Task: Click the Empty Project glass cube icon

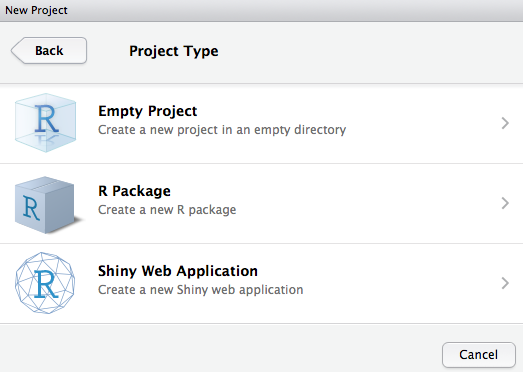Action: pyautogui.click(x=46, y=123)
